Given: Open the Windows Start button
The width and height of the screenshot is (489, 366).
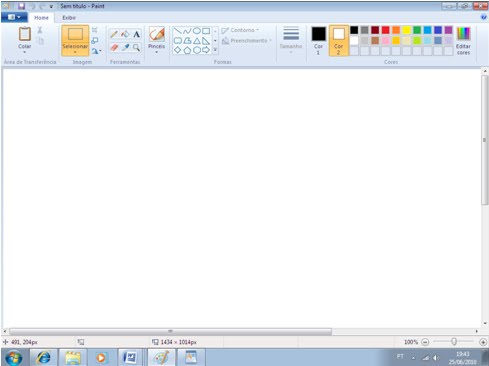Looking at the screenshot, I should [x=14, y=358].
